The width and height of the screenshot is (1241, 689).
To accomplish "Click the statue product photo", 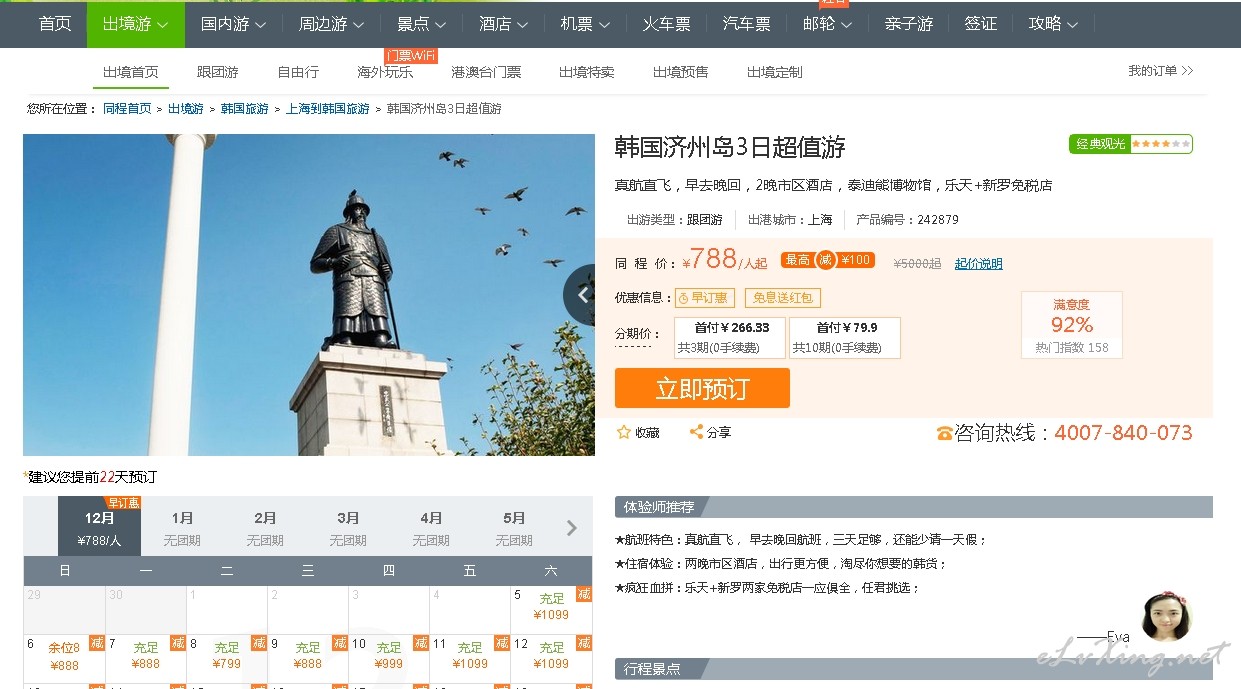I will (x=309, y=295).
